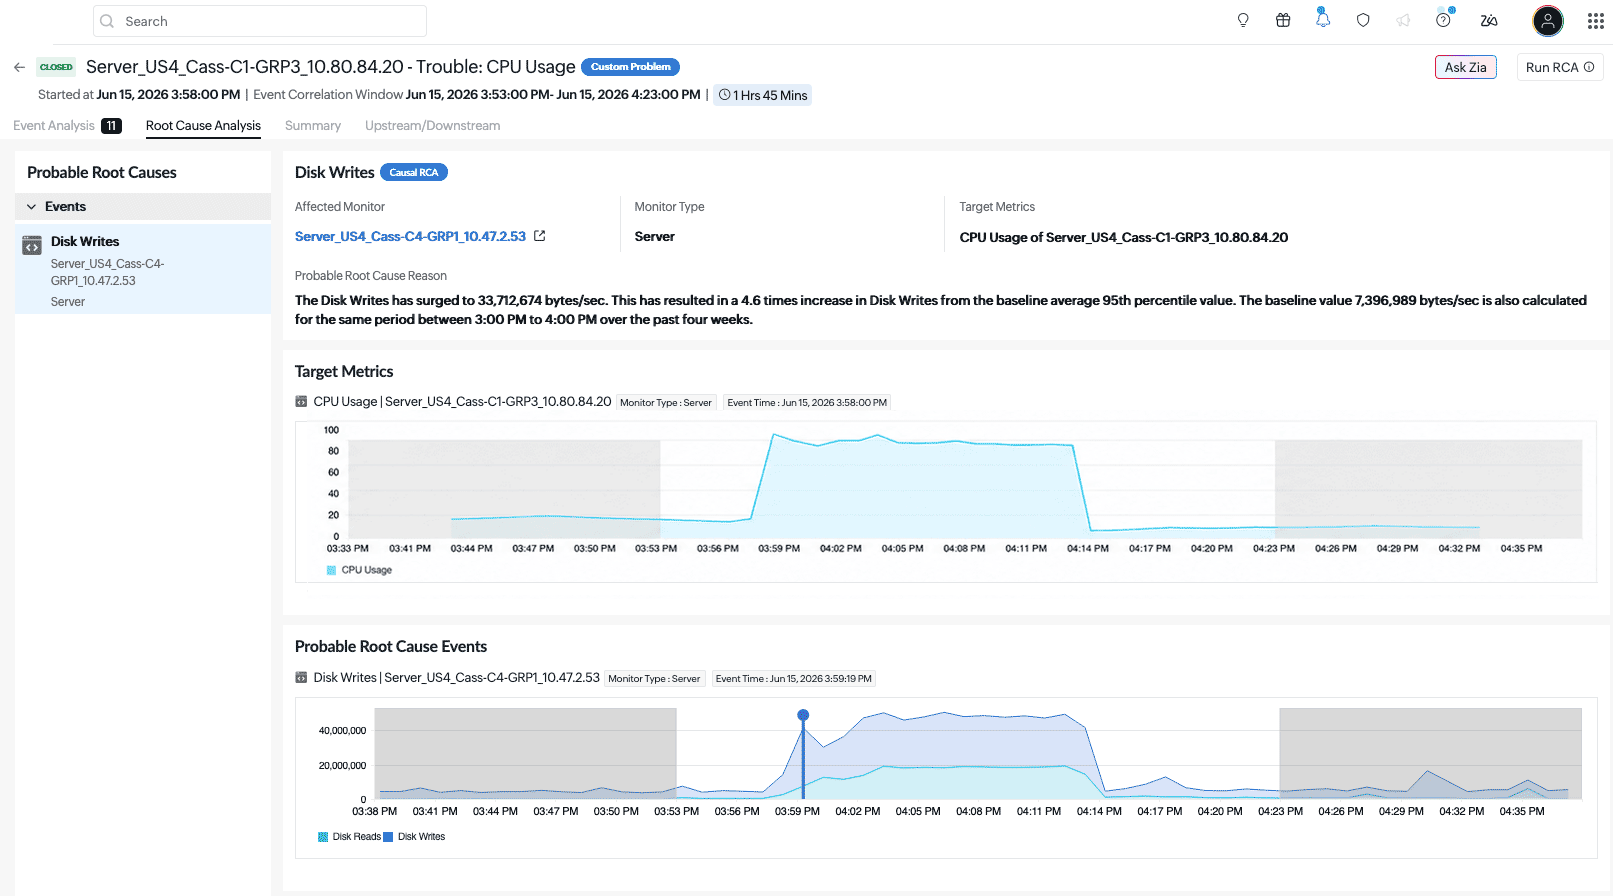Open affected monitor external link icon
This screenshot has width=1613, height=896.
540,236
